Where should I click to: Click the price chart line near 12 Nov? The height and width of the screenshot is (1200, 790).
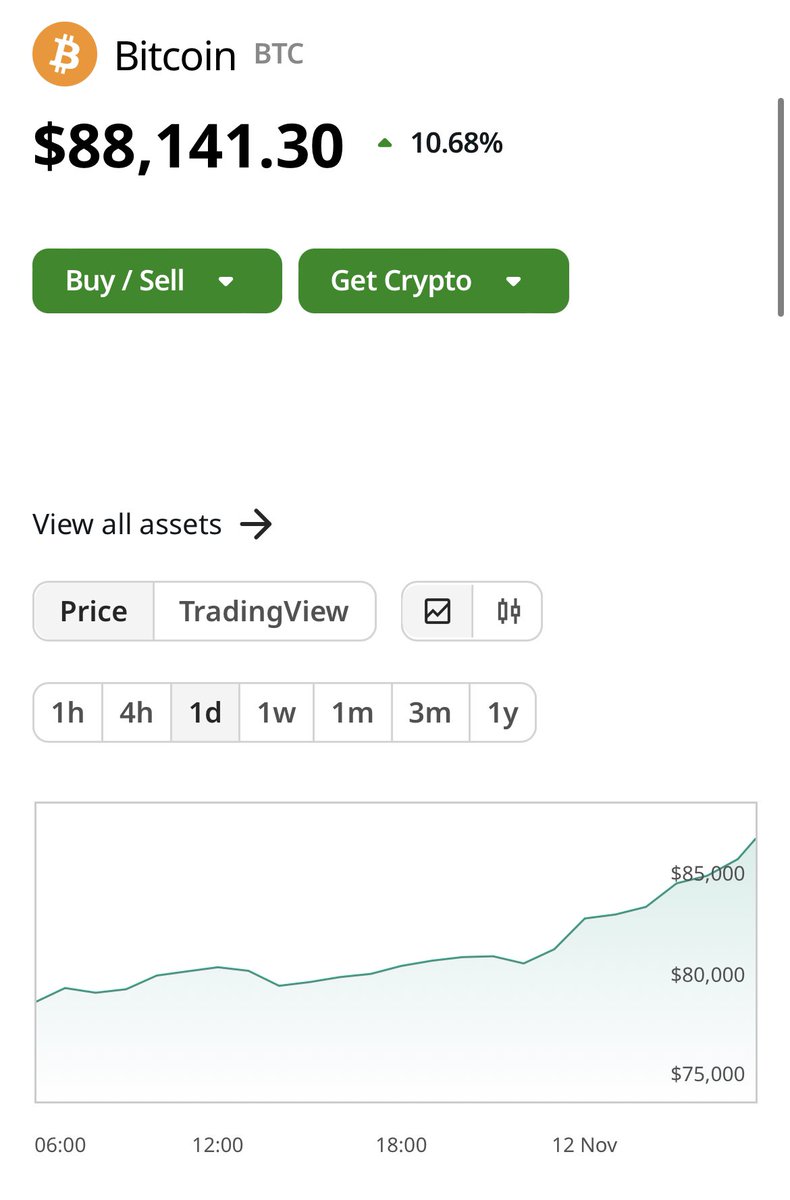[x=585, y=918]
